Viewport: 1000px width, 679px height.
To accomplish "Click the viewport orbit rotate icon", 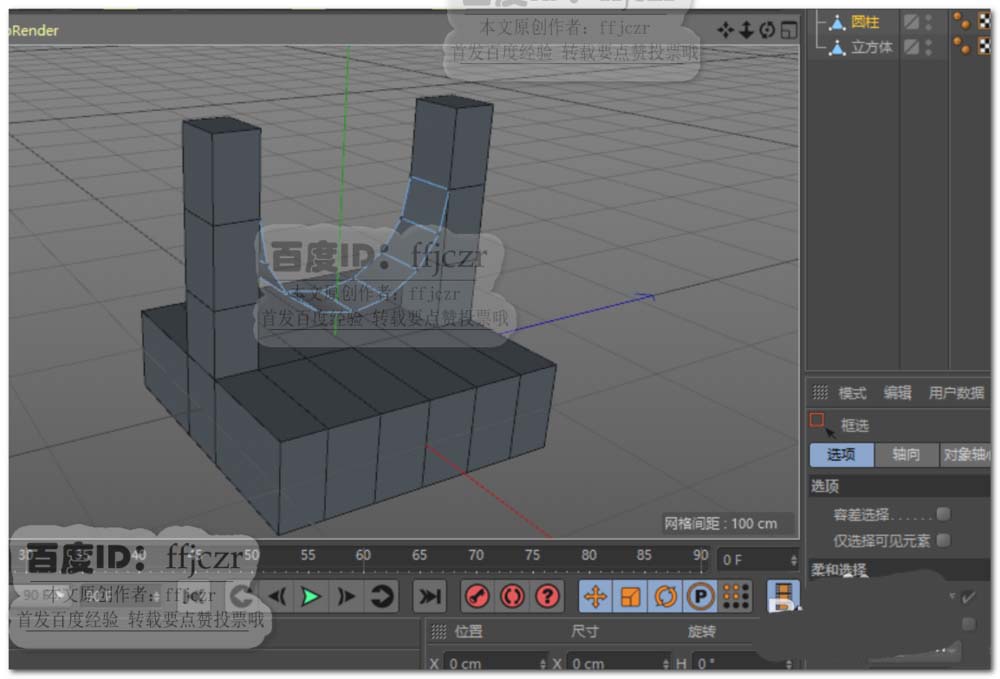I will tap(767, 30).
